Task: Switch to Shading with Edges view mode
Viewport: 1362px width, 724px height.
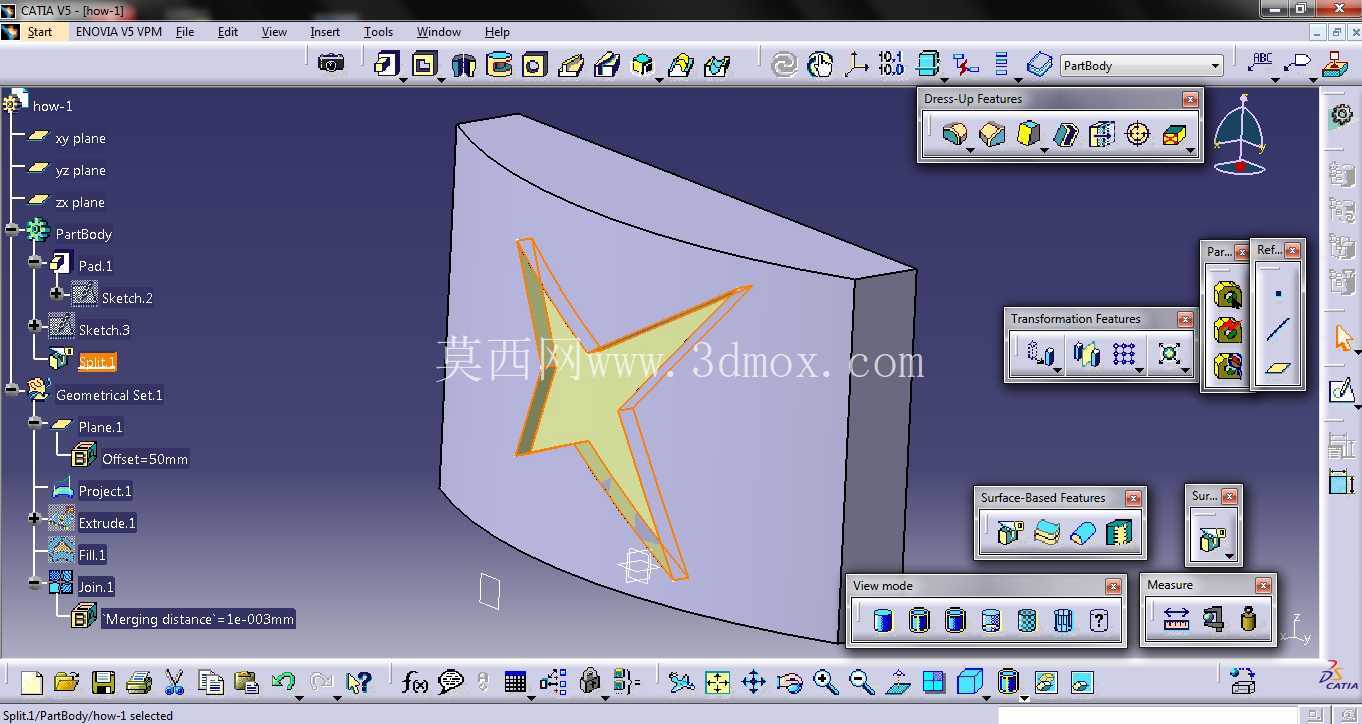Action: point(918,620)
